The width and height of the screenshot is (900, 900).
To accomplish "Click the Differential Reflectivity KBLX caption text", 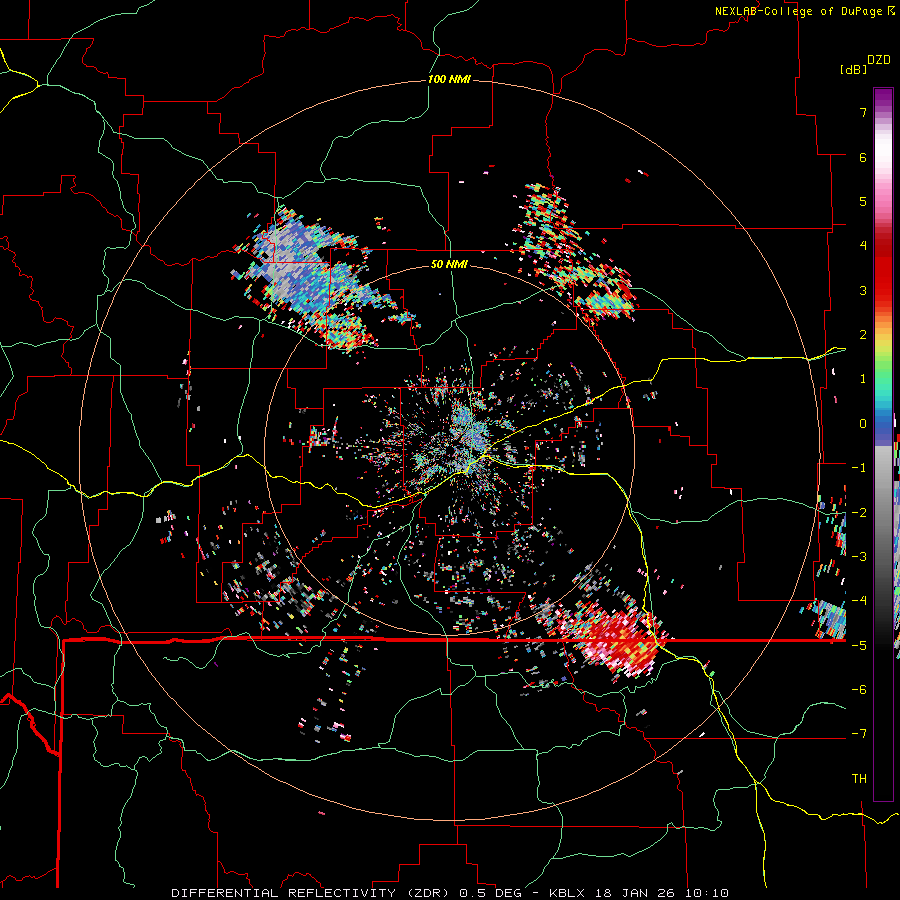I will point(450,893).
